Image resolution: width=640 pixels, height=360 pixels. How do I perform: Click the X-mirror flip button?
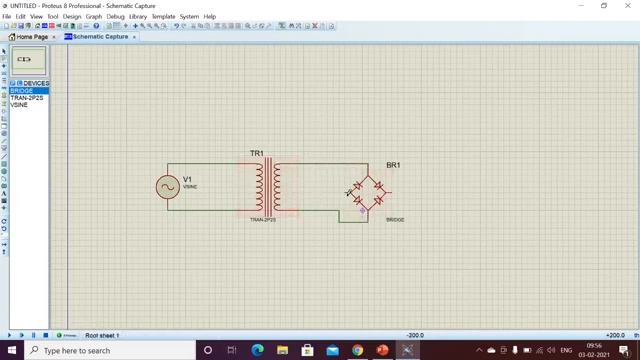pos(4,244)
